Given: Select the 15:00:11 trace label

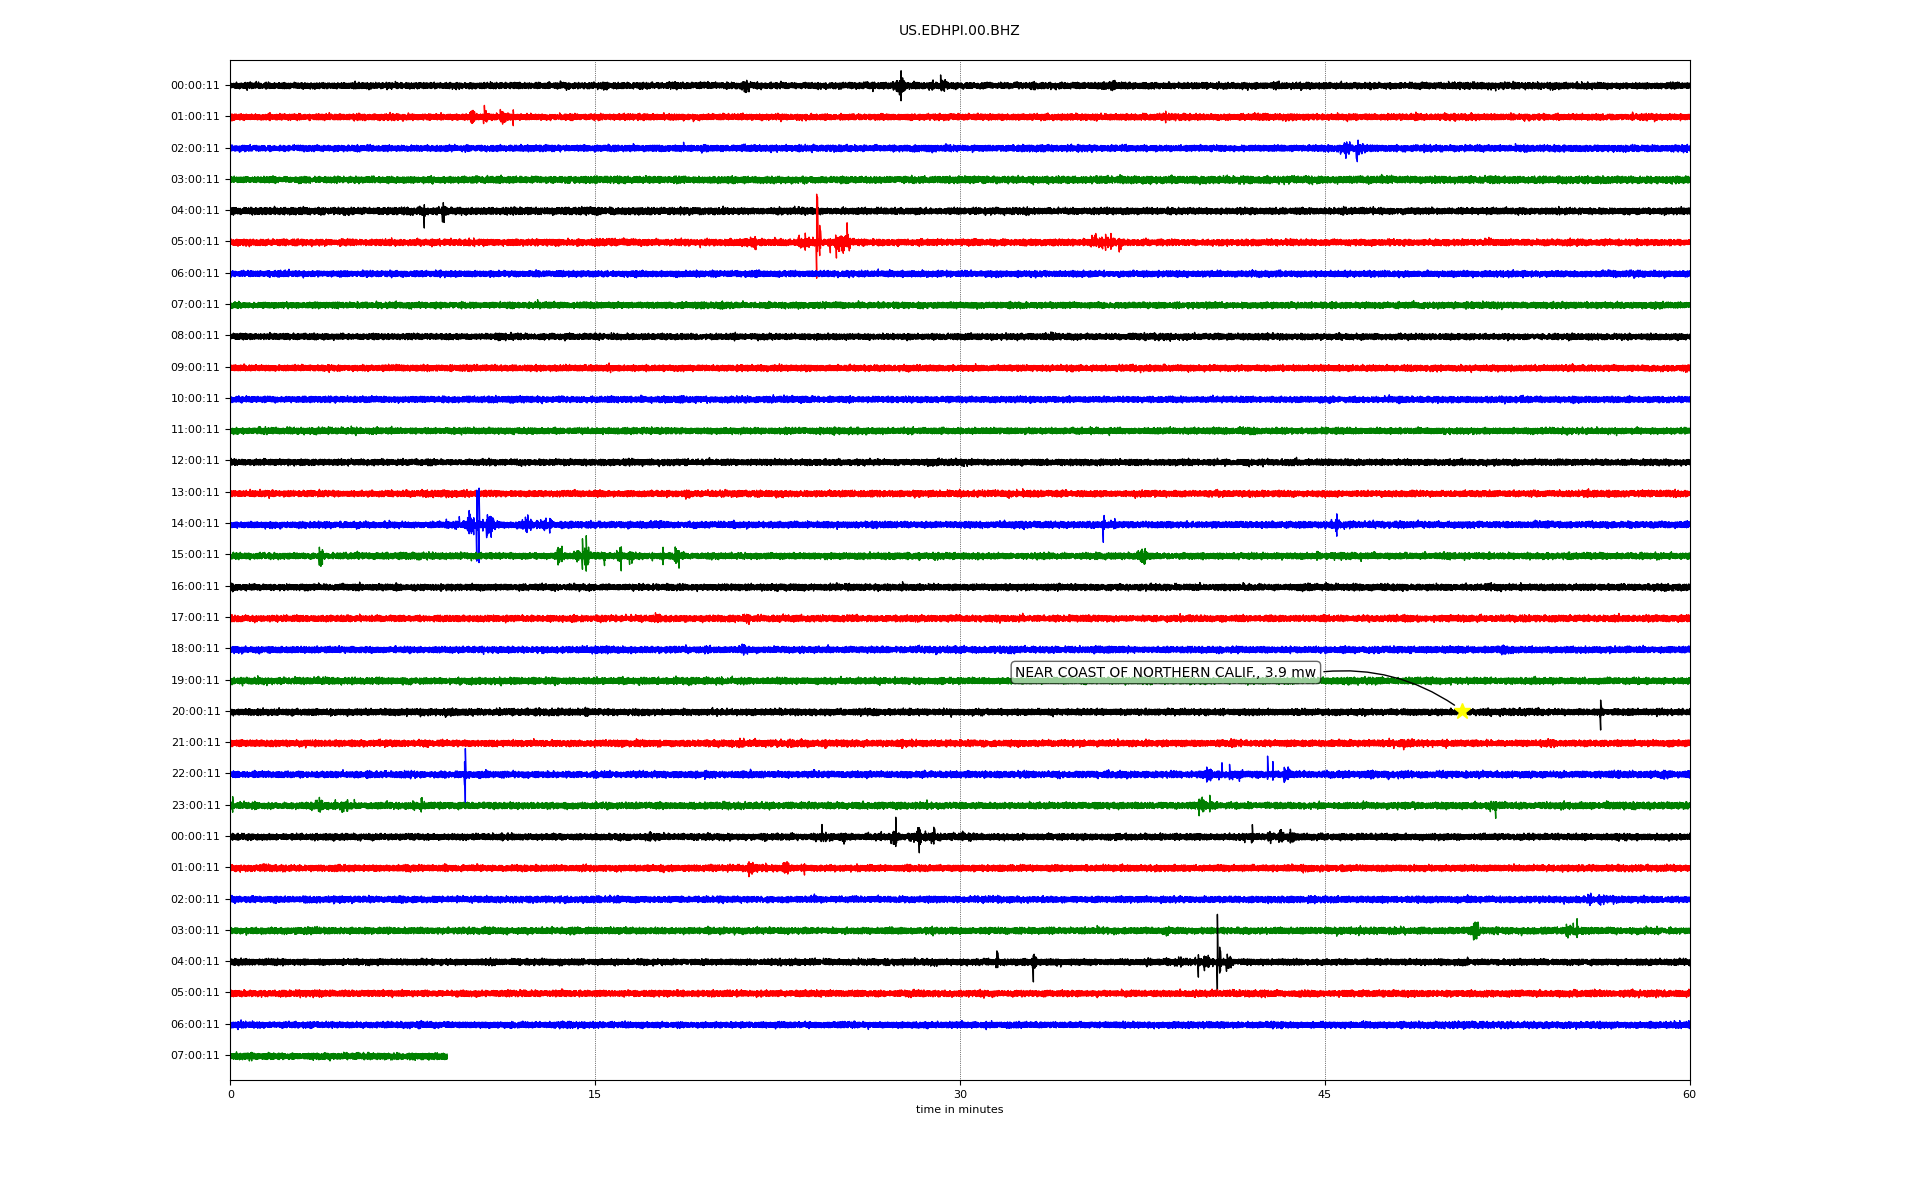Looking at the screenshot, I should point(195,555).
